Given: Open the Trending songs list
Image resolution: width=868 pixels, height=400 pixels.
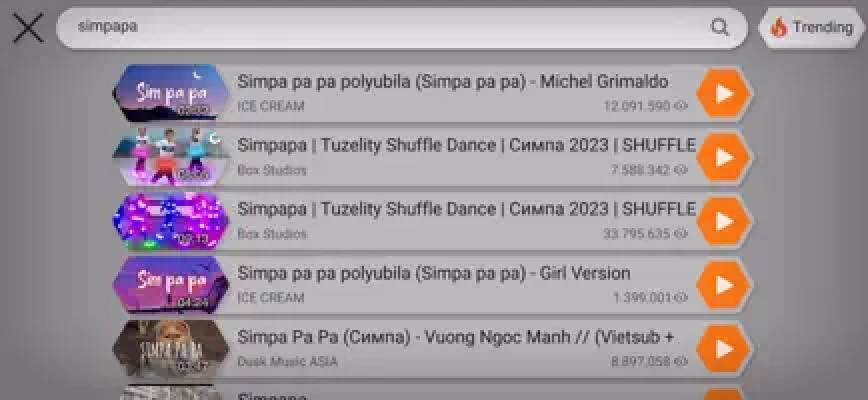Looking at the screenshot, I should (x=810, y=28).
